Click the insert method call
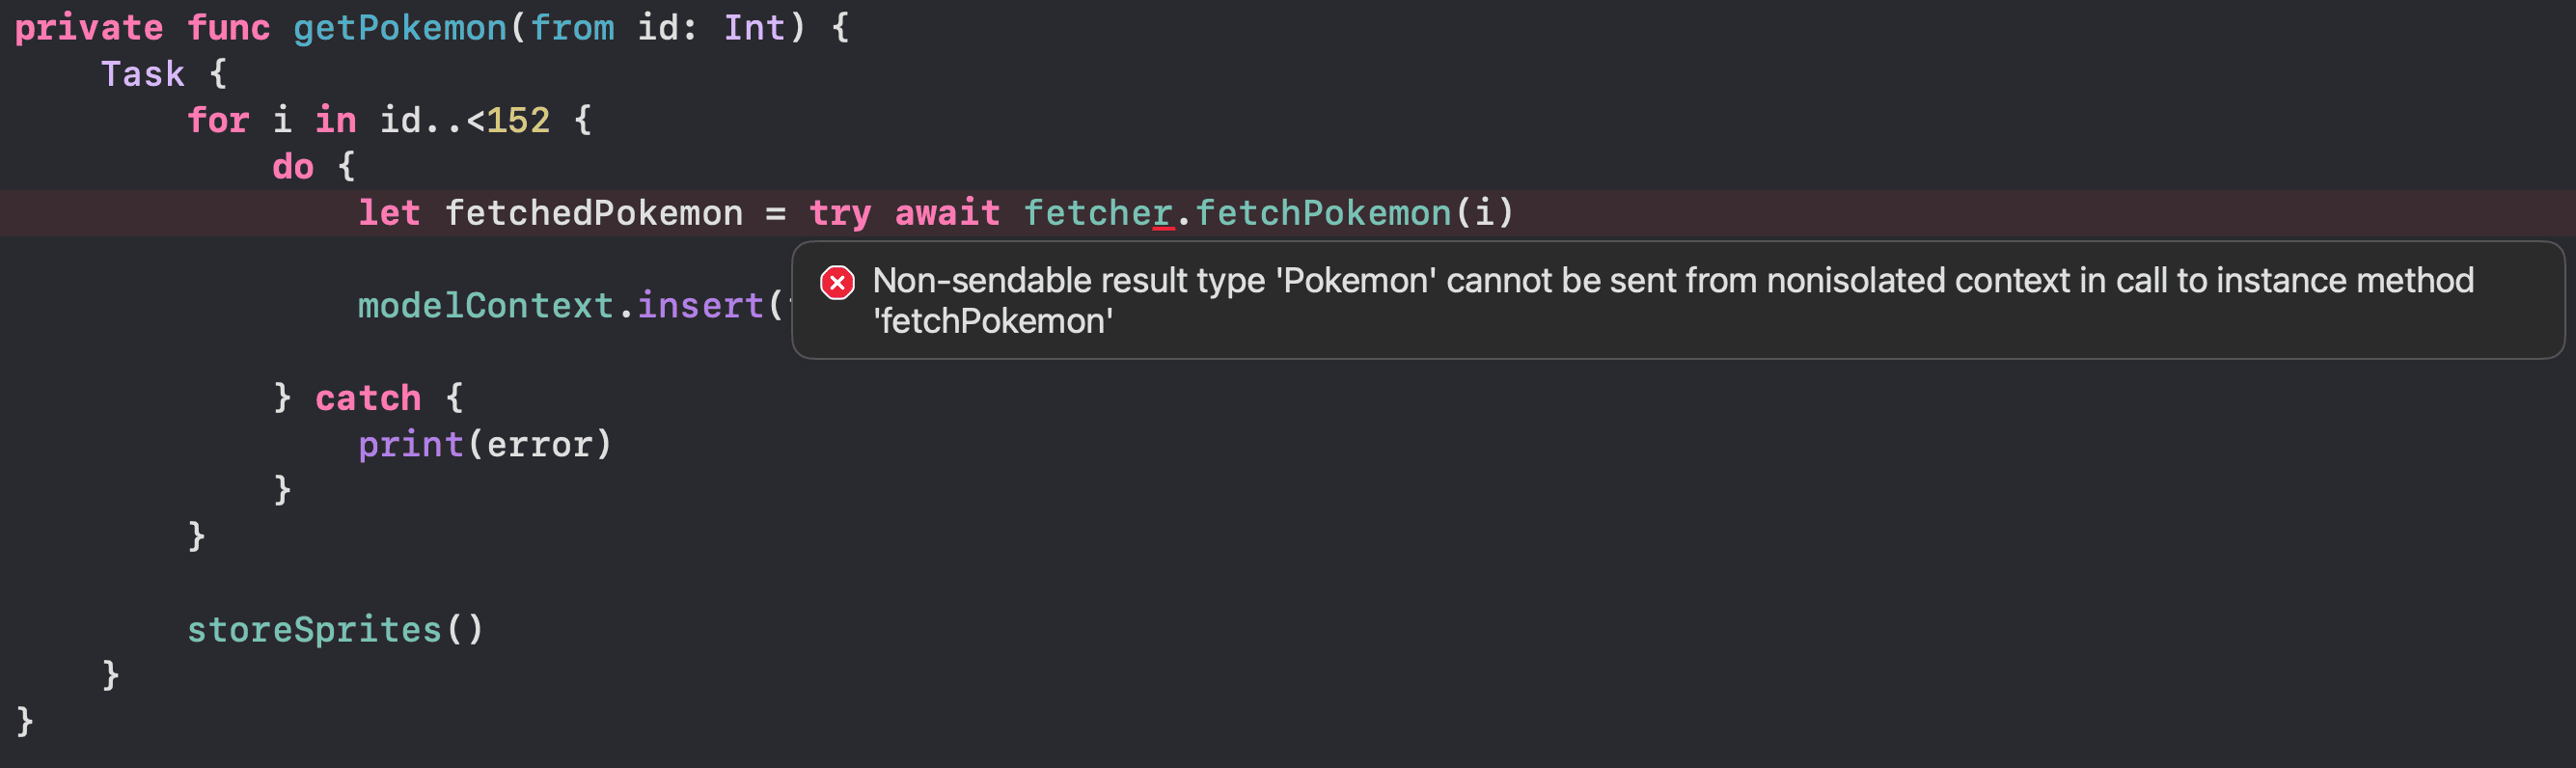This screenshot has width=2576, height=768. pyautogui.click(x=700, y=305)
